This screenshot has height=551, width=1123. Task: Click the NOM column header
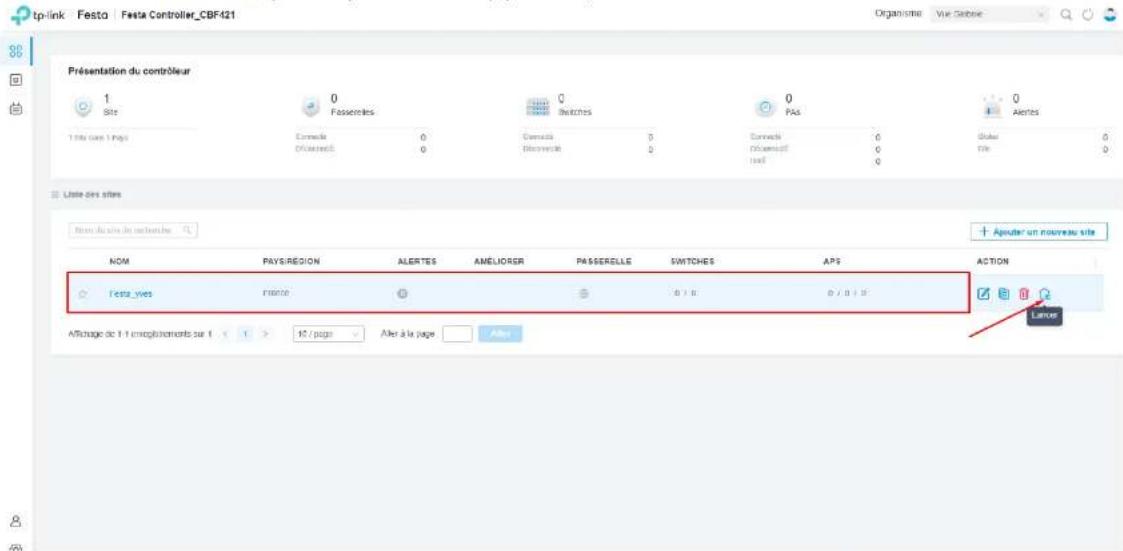[x=119, y=262]
